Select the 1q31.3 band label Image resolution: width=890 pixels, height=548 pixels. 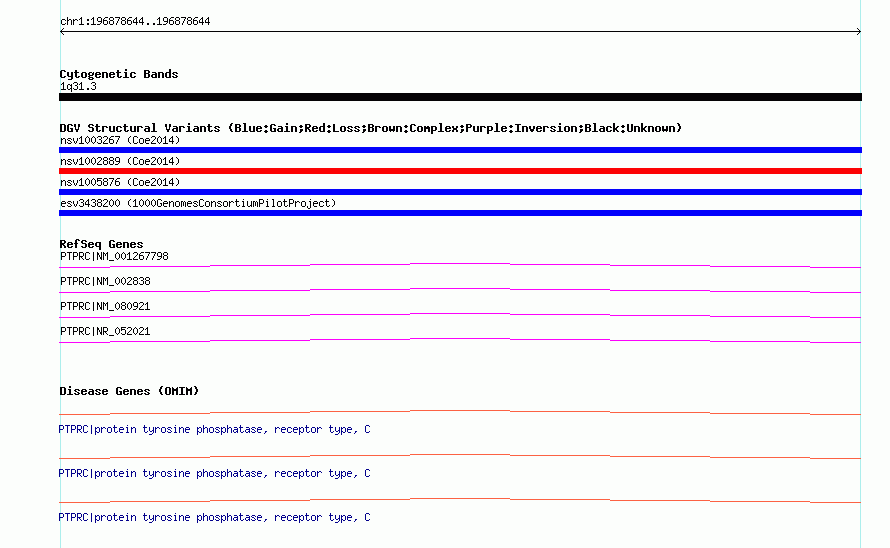pyautogui.click(x=78, y=86)
